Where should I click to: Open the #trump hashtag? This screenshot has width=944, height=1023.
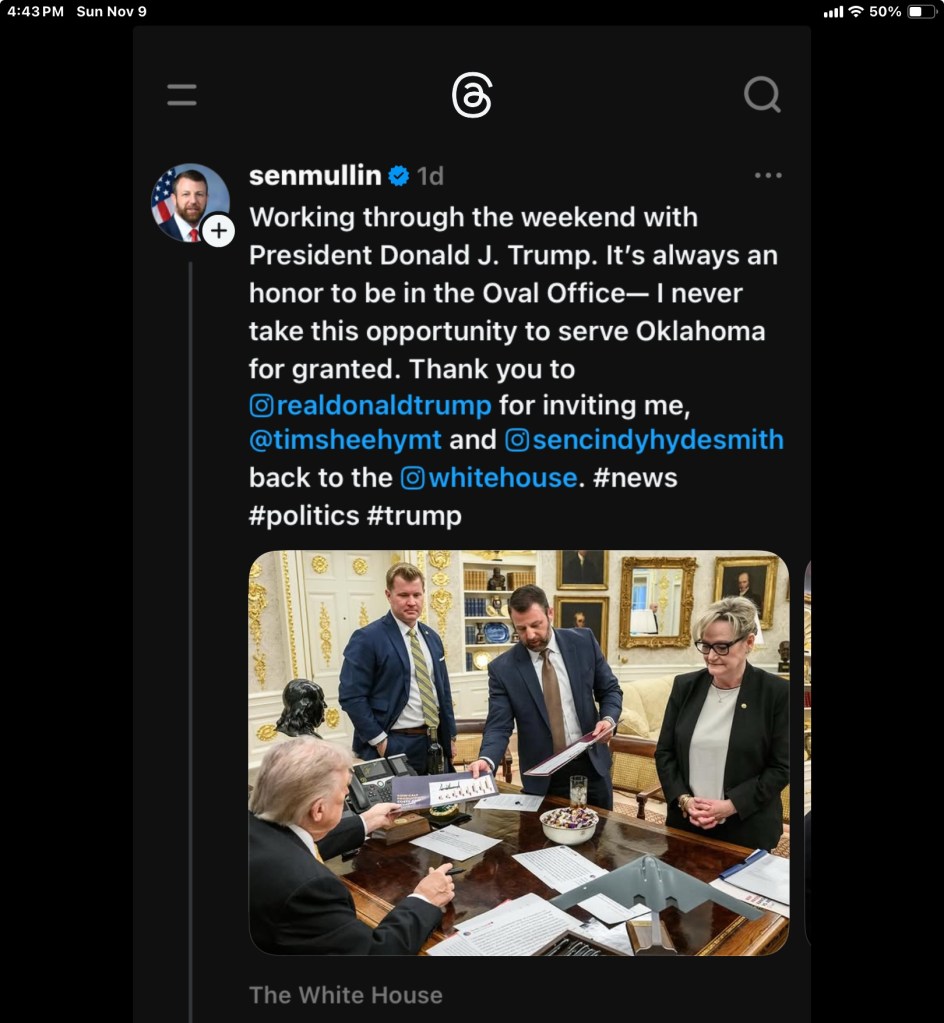tap(414, 516)
